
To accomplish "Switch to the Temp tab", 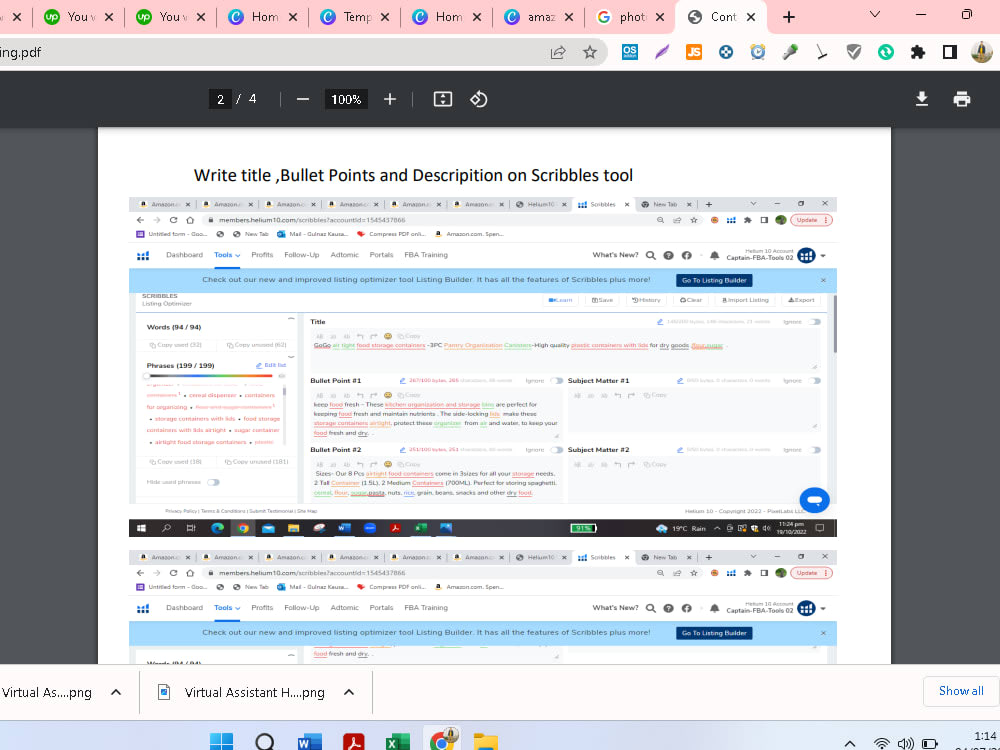I will [x=355, y=17].
